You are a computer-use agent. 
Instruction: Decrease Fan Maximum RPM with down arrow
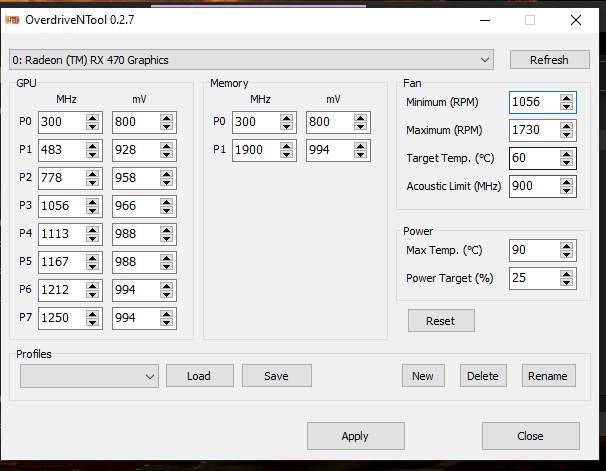(x=567, y=134)
